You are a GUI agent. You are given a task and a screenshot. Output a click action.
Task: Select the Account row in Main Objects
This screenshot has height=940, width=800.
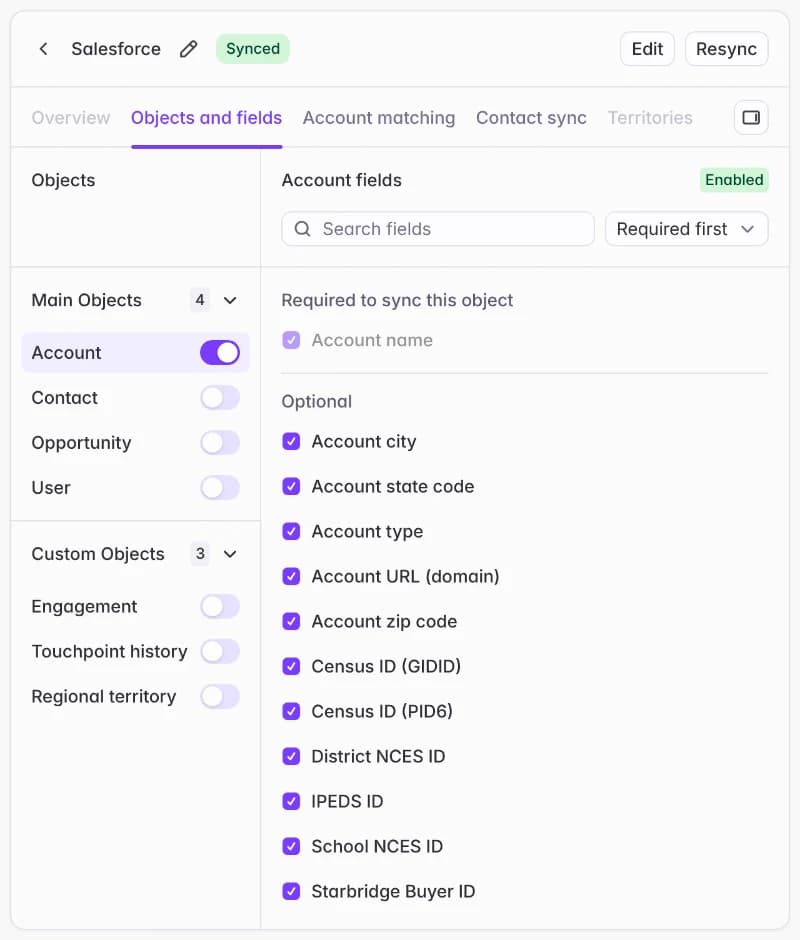coord(136,352)
